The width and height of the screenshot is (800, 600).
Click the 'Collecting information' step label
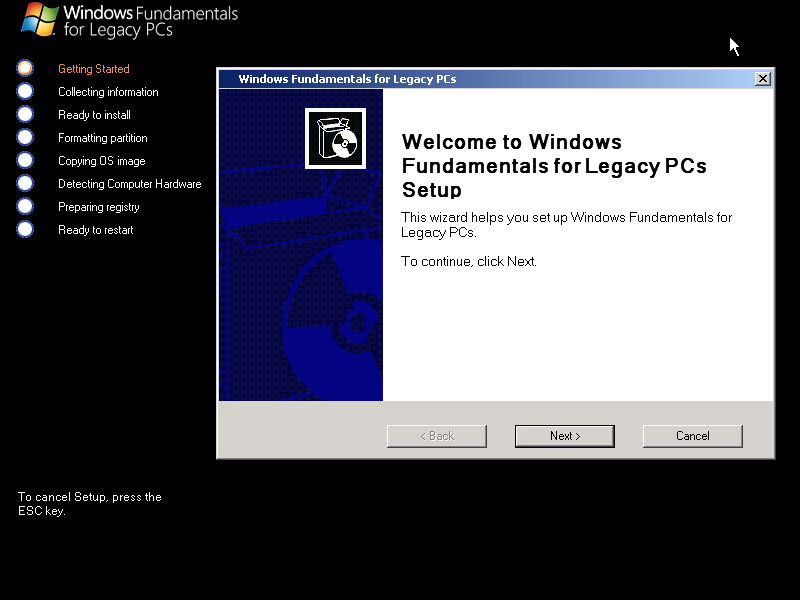point(108,92)
